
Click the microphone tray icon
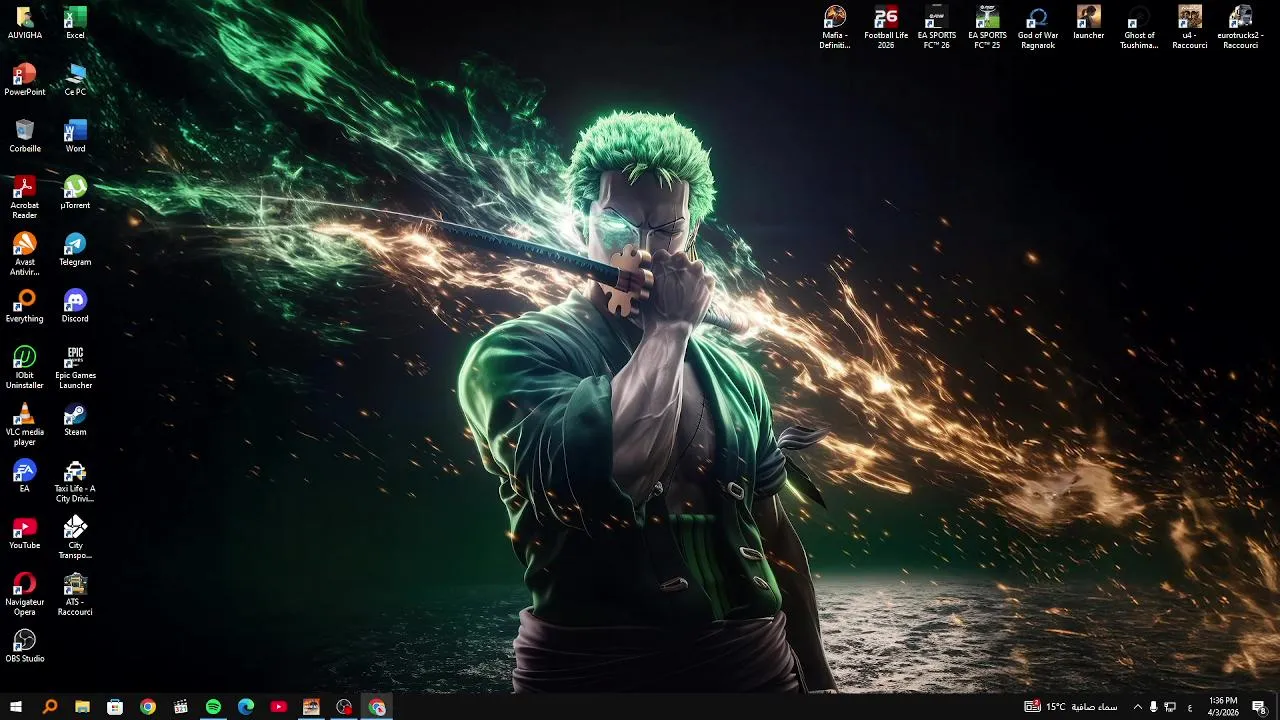pyautogui.click(x=1153, y=707)
